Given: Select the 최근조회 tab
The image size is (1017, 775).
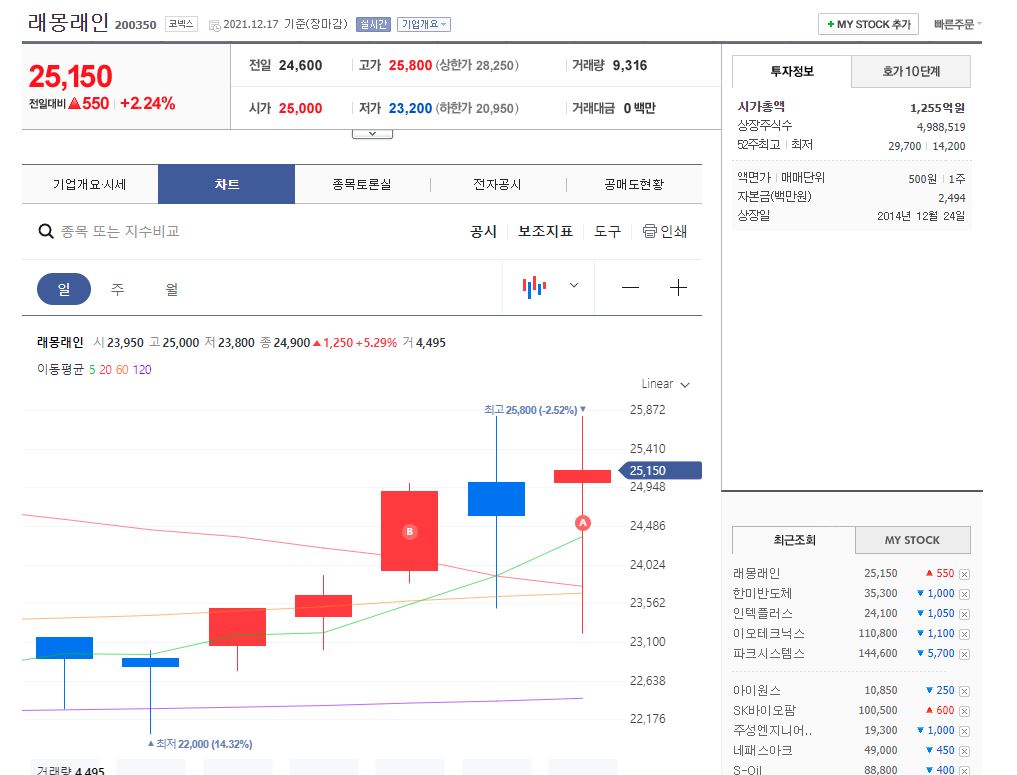Looking at the screenshot, I should pos(794,540).
